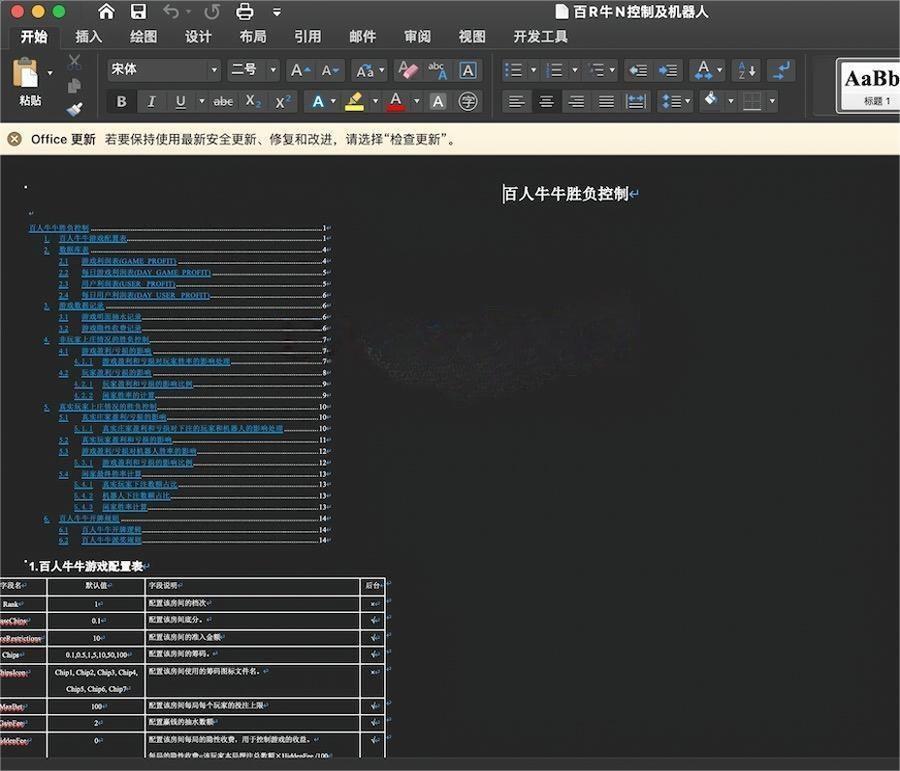Apply shading paint bucket

[x=711, y=100]
